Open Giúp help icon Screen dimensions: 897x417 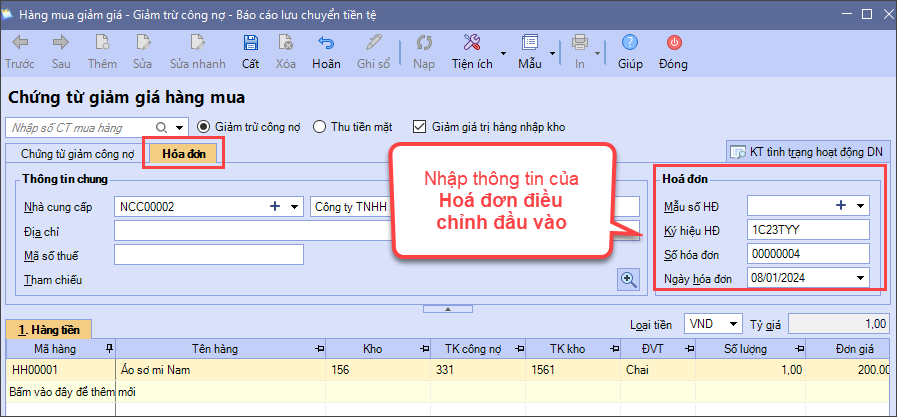630,43
